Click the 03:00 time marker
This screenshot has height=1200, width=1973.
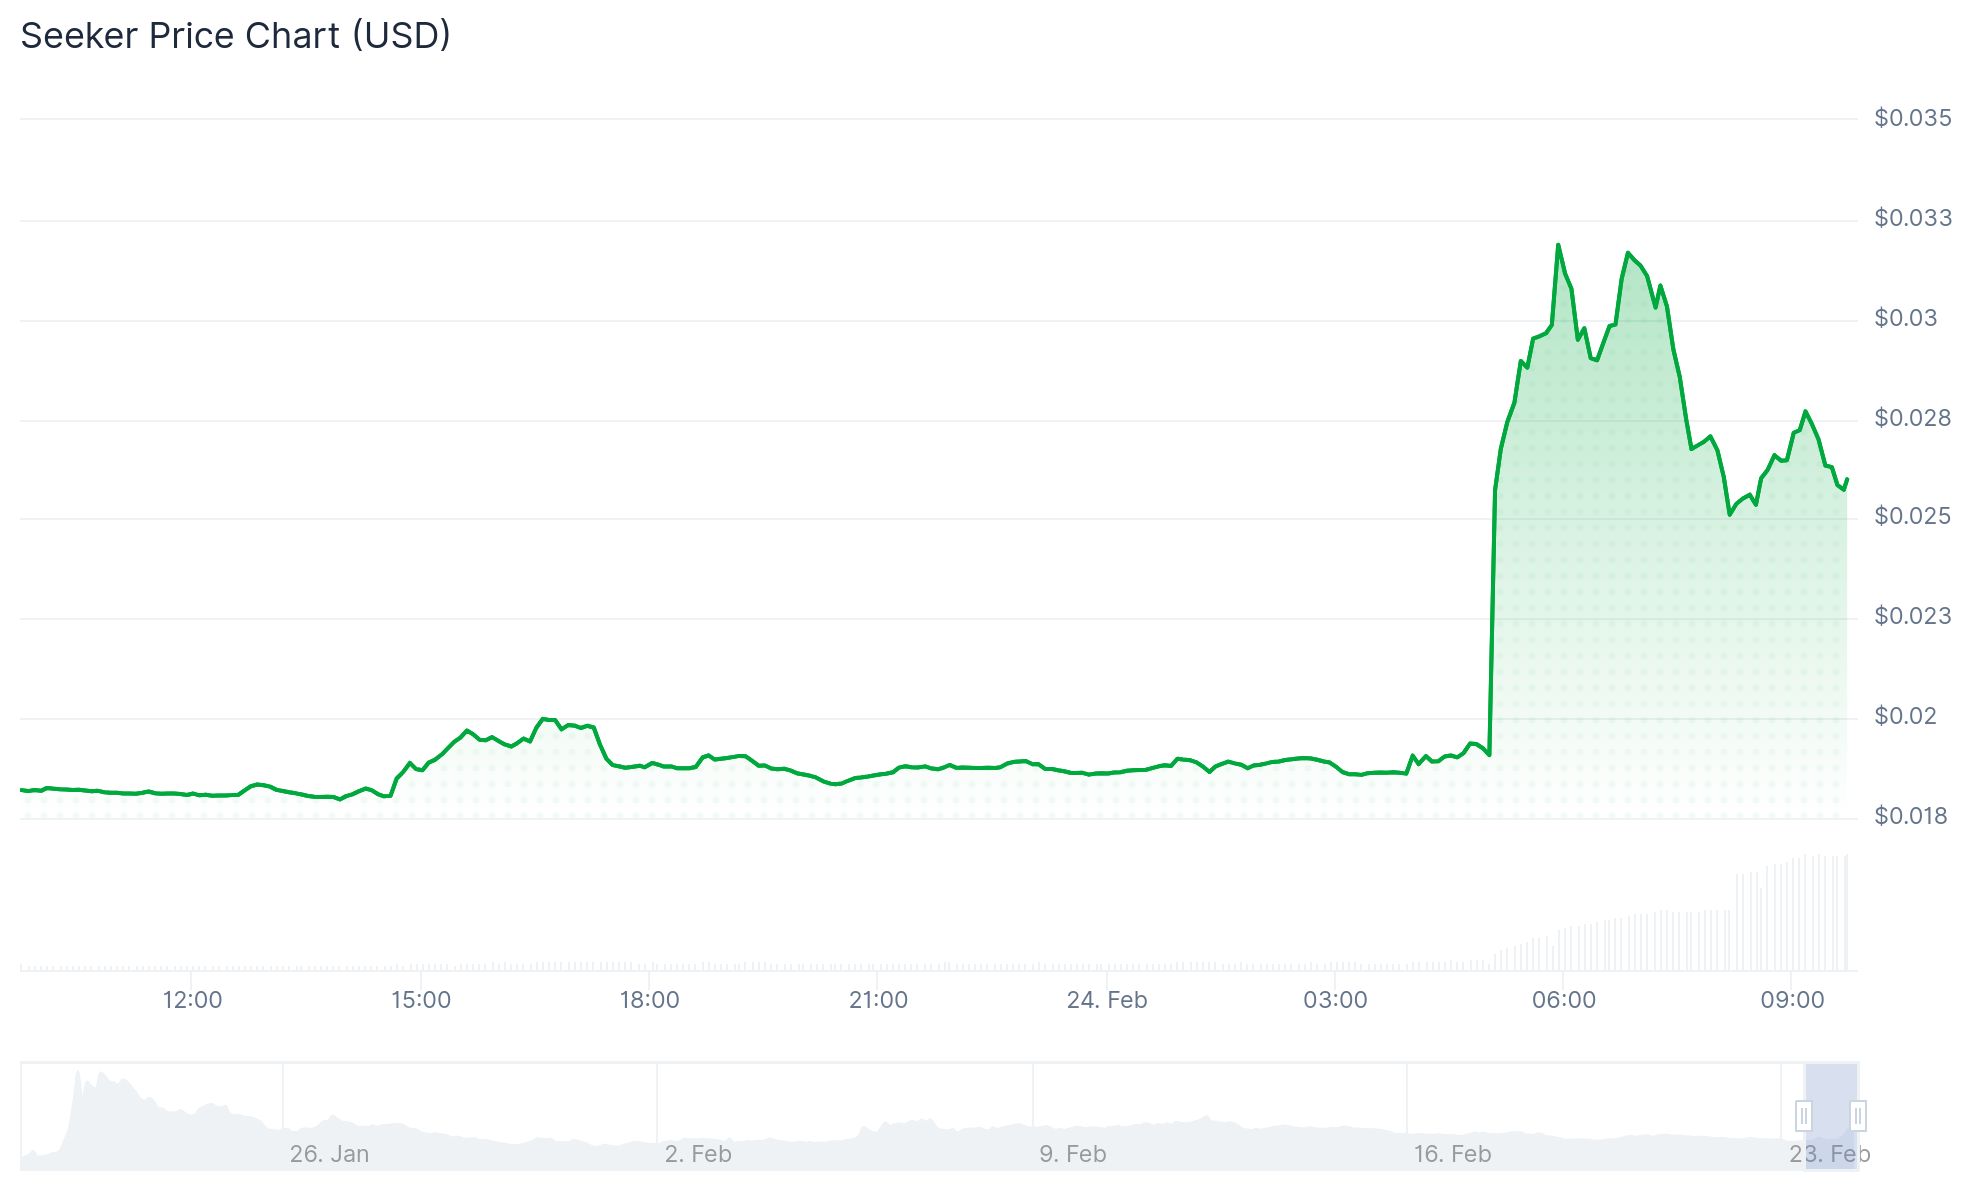point(1337,998)
